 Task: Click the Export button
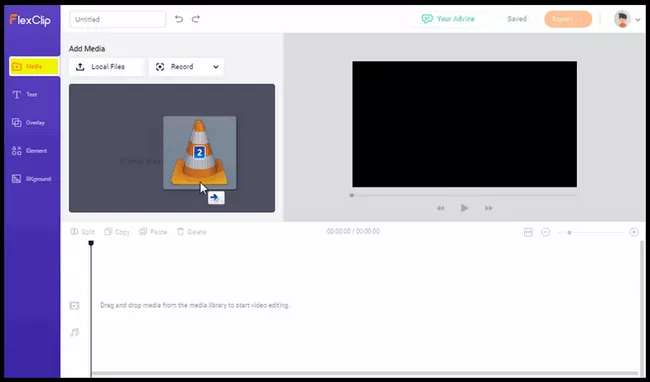pos(568,19)
